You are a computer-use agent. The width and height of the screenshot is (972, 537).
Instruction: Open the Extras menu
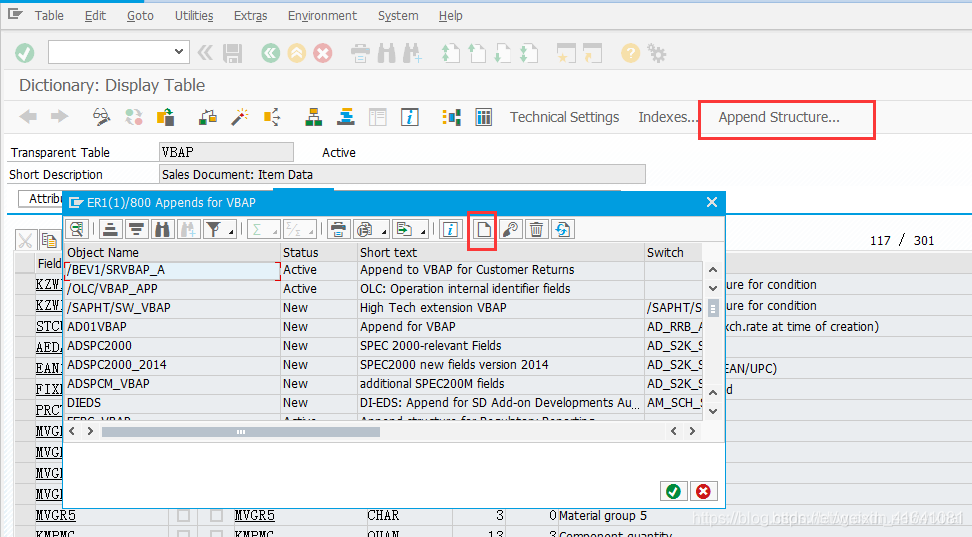point(250,16)
